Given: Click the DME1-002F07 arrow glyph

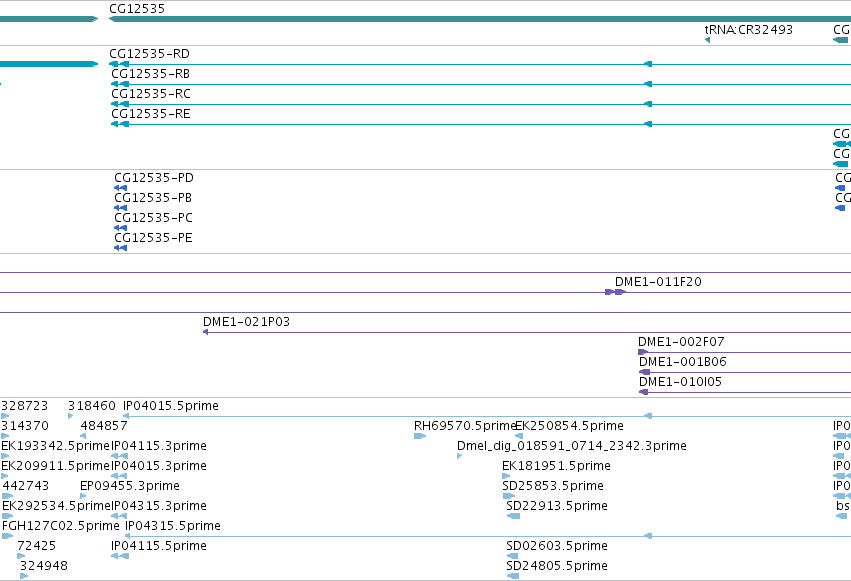Looking at the screenshot, I should tap(643, 352).
